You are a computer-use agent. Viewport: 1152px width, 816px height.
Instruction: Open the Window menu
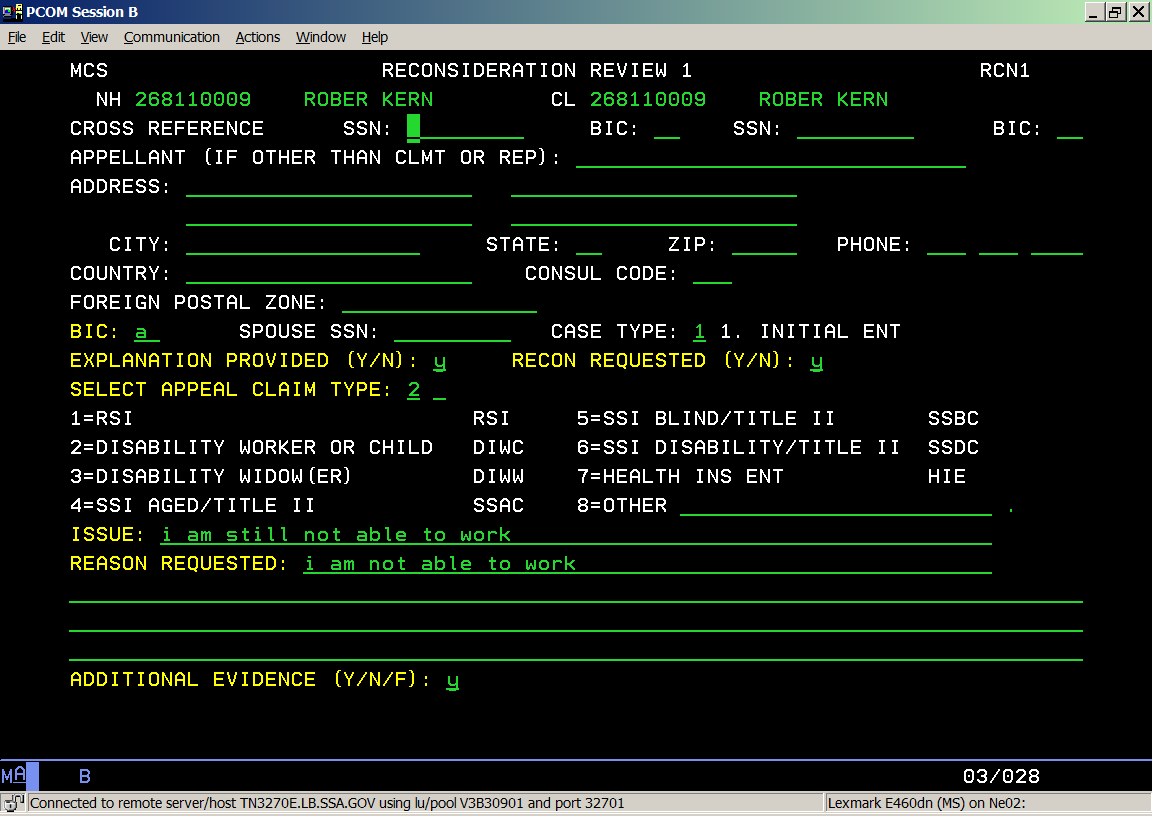coord(320,37)
